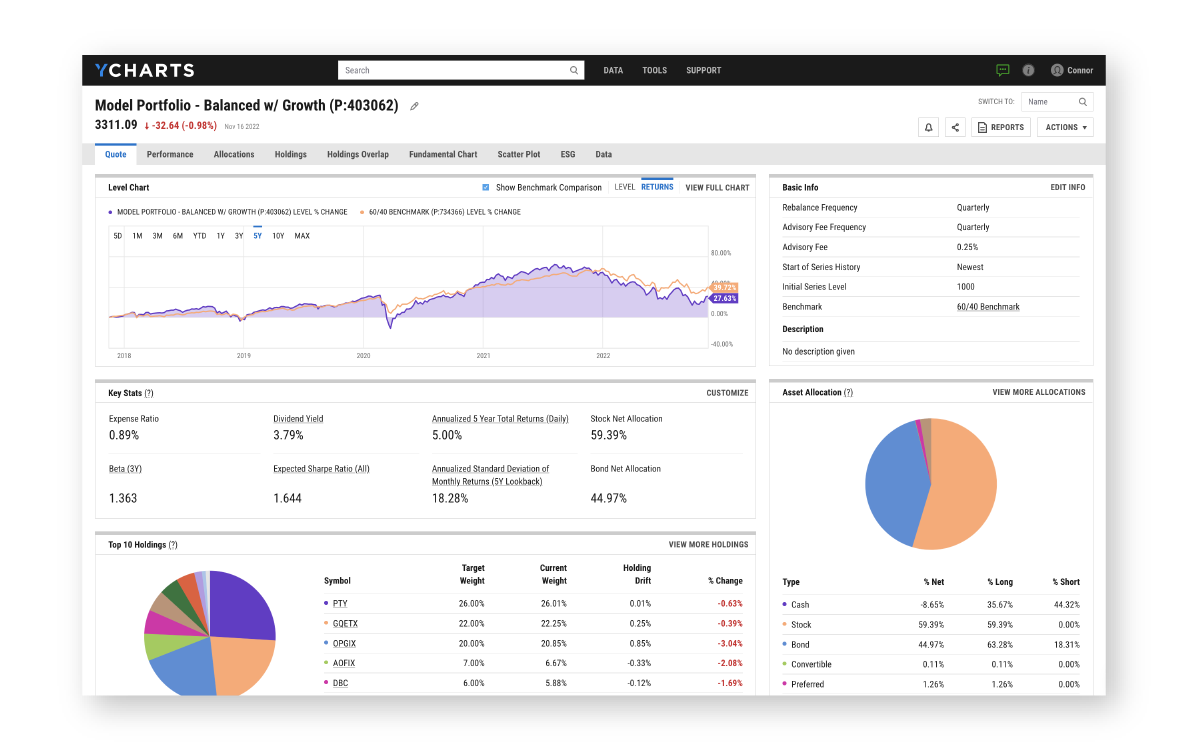Click the alert bell button
The width and height of the screenshot is (1188, 751).
(x=928, y=127)
